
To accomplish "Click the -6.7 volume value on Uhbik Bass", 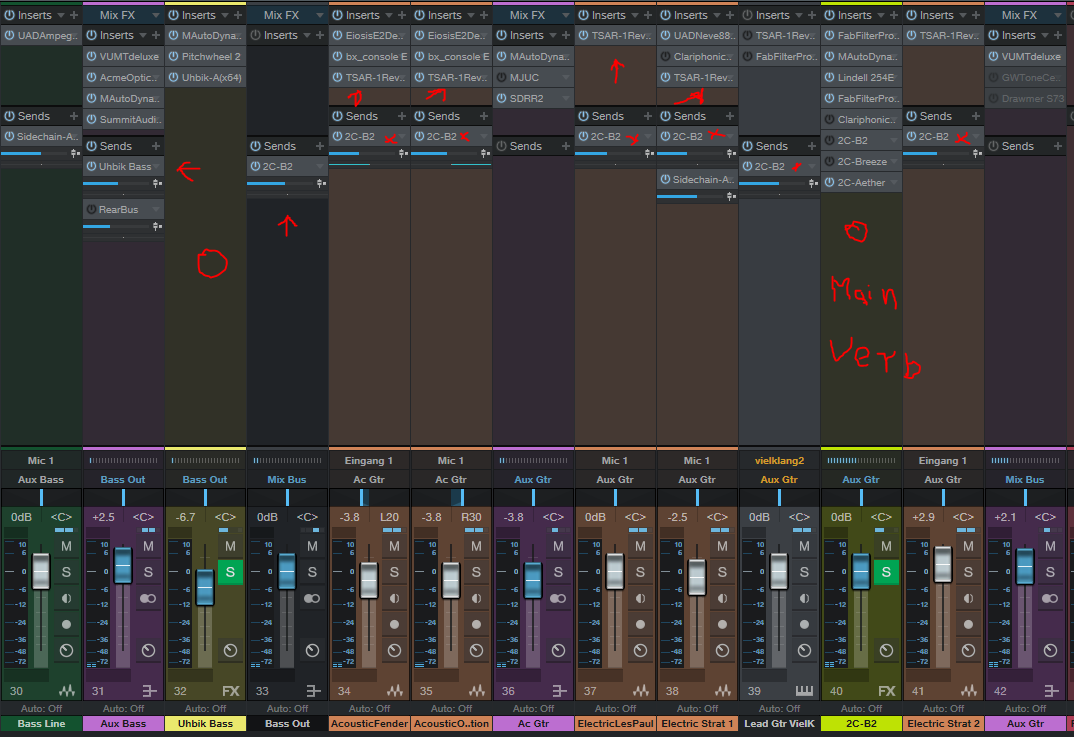I will pyautogui.click(x=186, y=517).
